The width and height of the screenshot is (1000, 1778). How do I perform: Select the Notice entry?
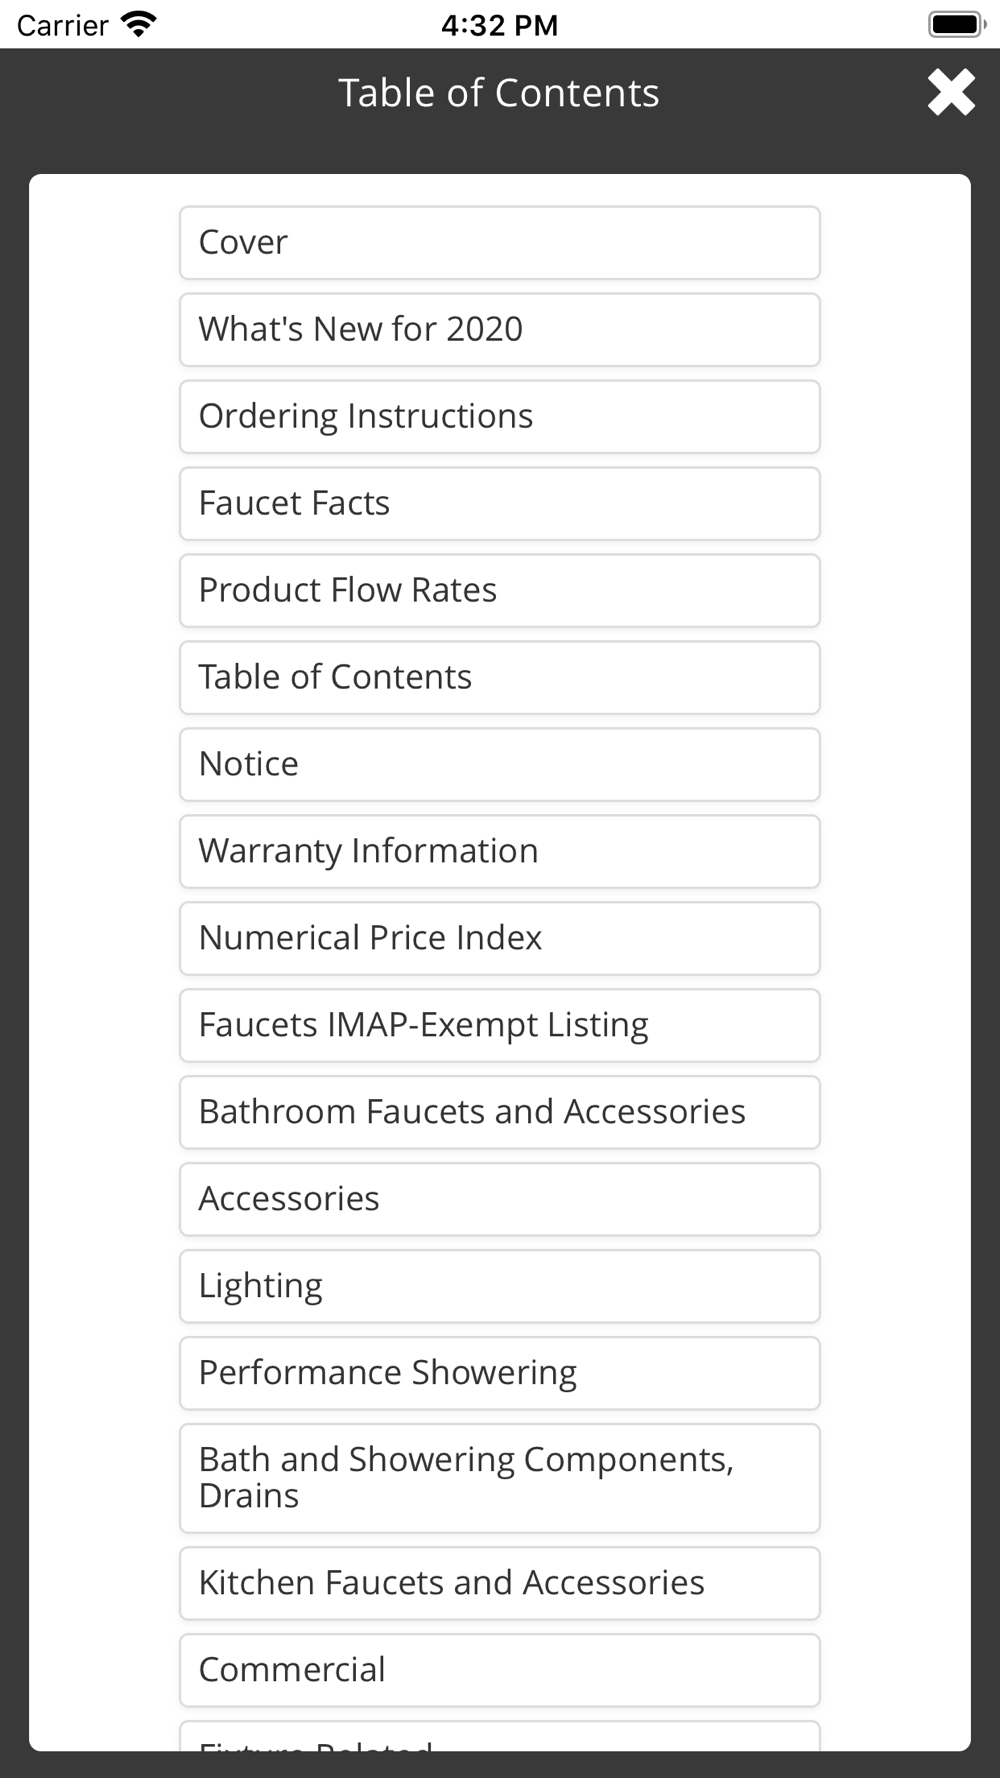pos(500,765)
